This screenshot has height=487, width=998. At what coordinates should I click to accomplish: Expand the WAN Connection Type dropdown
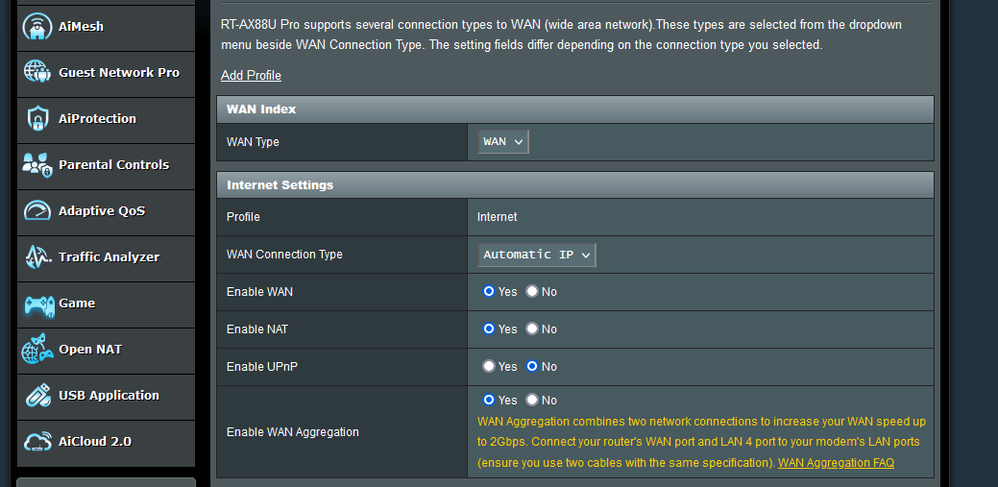(537, 255)
